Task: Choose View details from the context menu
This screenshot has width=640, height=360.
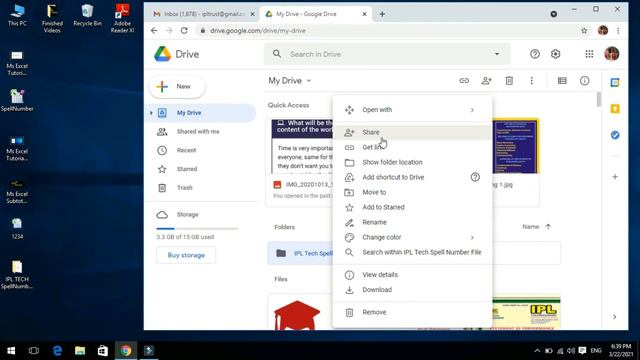Action: click(x=412, y=275)
